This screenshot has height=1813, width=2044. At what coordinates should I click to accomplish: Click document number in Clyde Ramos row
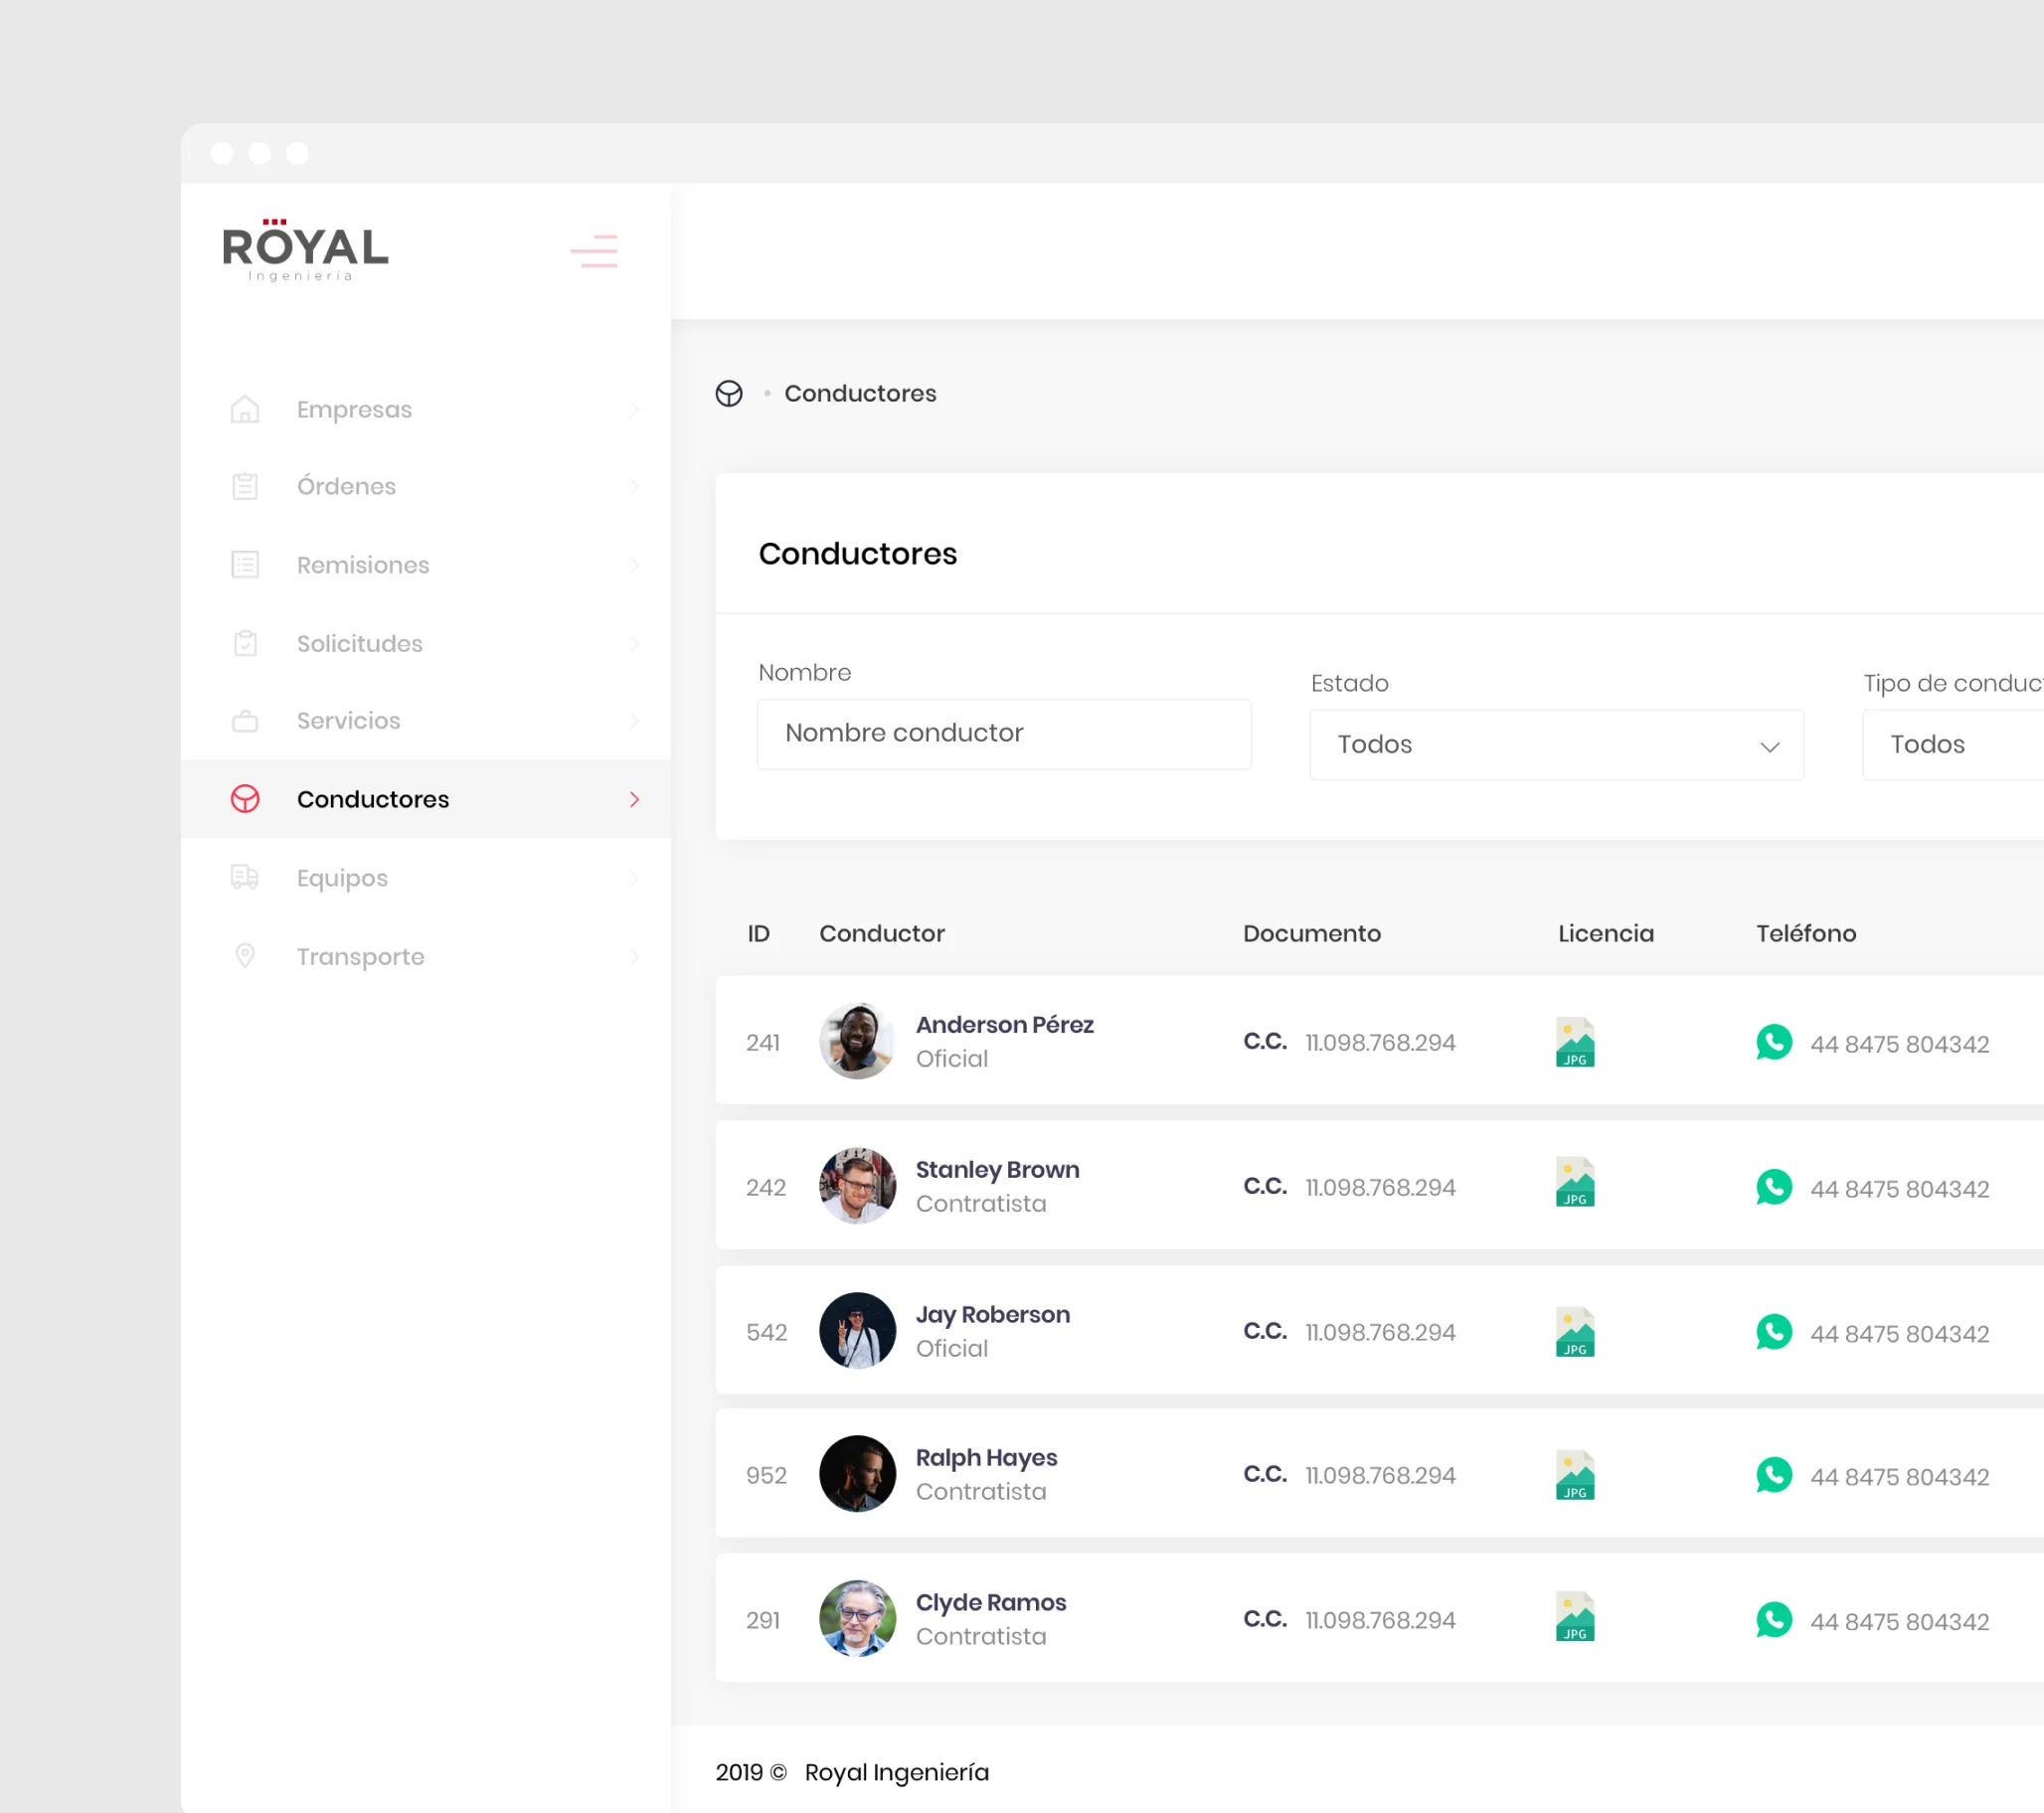pos(1380,1620)
